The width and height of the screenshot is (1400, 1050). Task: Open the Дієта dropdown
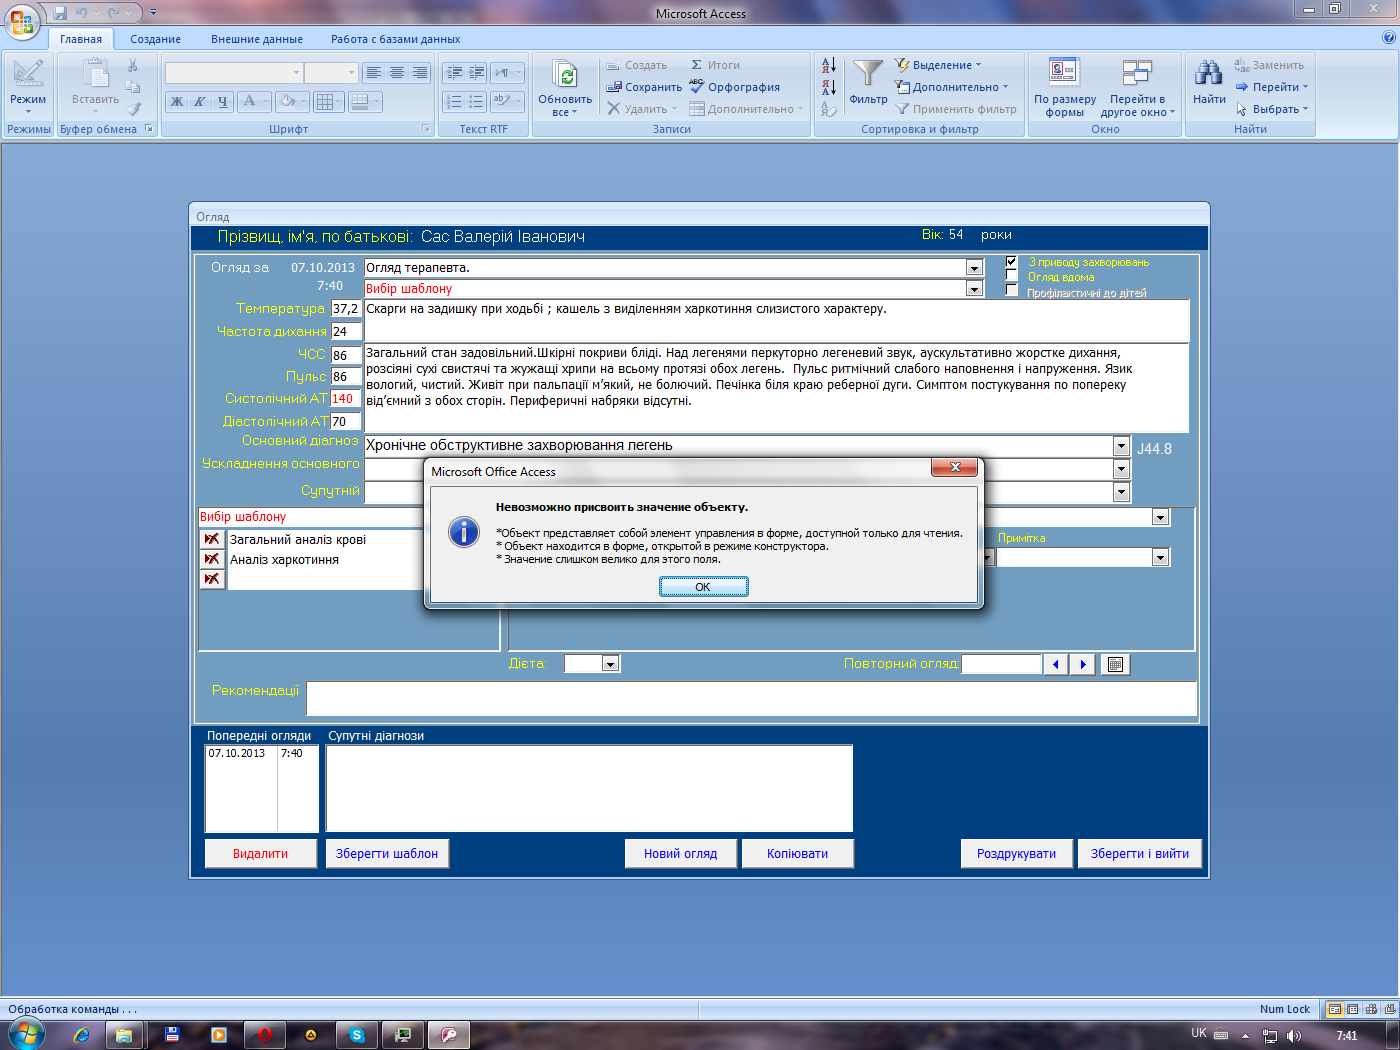611,664
